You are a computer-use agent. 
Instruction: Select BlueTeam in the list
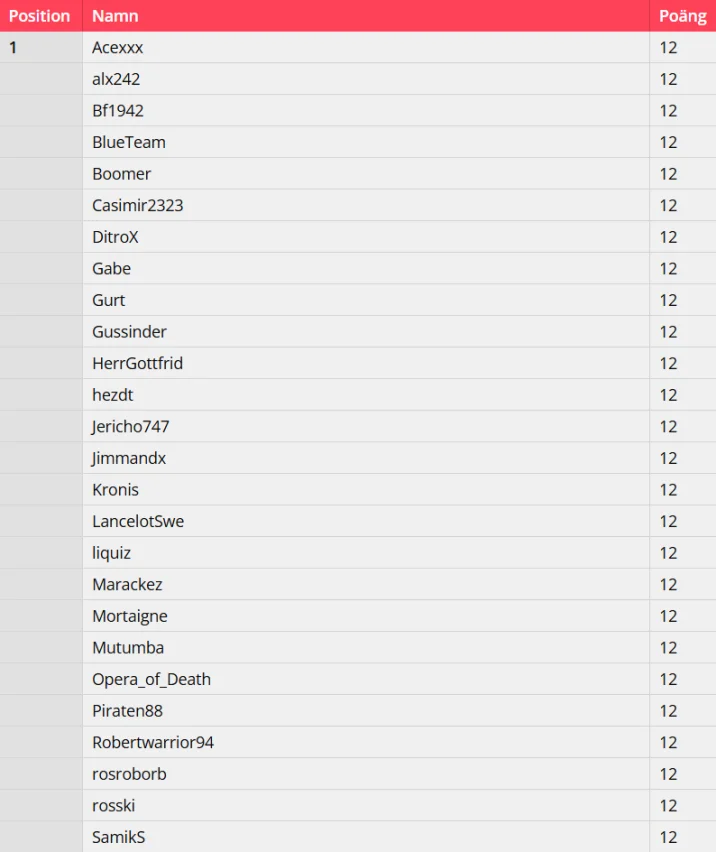click(129, 142)
